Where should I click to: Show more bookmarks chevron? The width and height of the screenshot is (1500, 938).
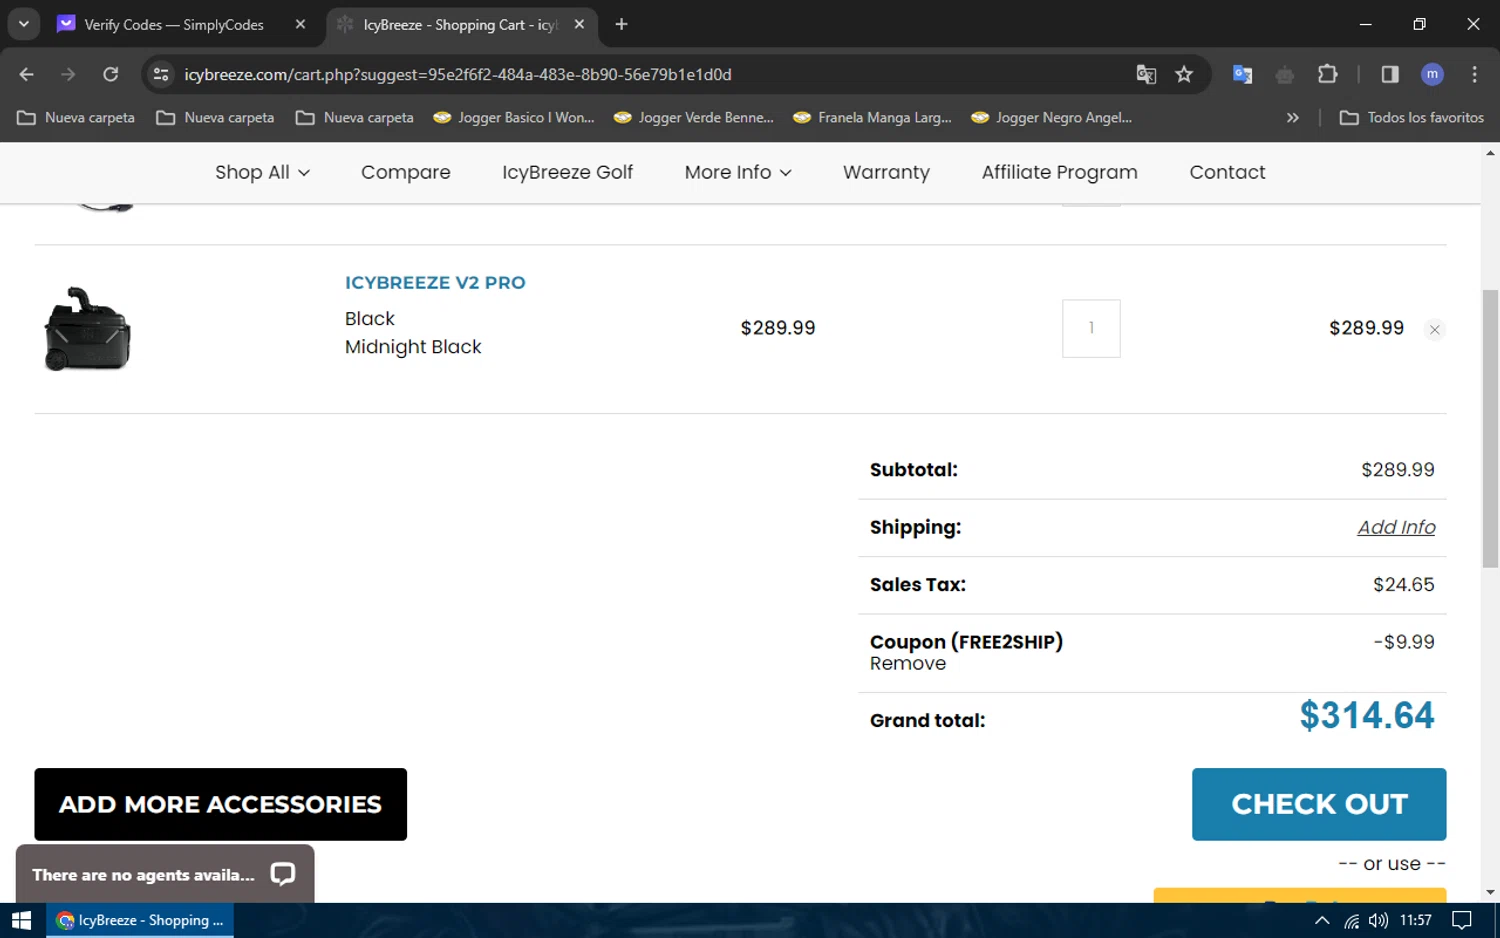pyautogui.click(x=1292, y=117)
